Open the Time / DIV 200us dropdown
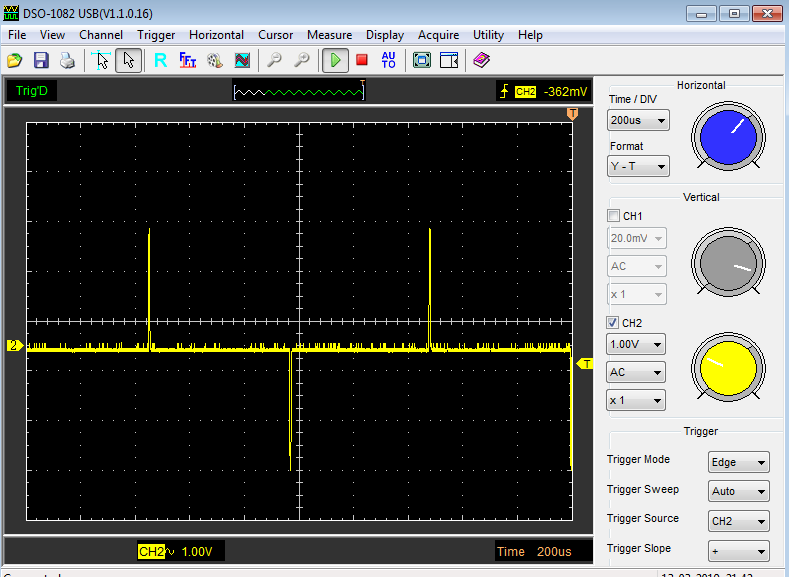Image resolution: width=789 pixels, height=577 pixels. (638, 120)
